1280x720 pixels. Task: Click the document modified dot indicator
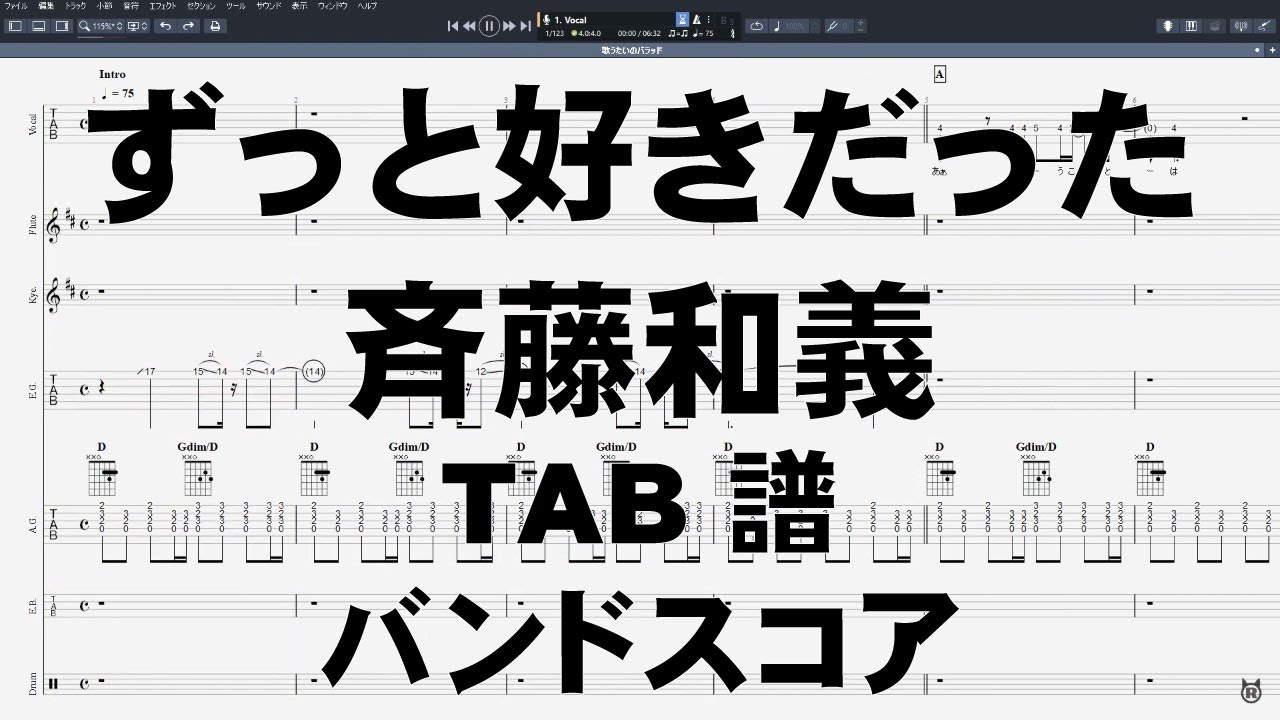coord(1257,49)
